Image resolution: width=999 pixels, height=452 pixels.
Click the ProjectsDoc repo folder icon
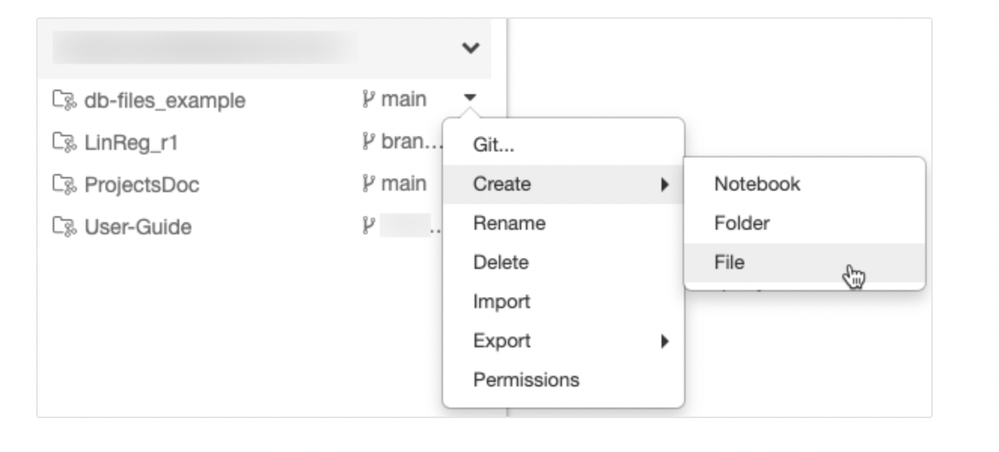63,185
